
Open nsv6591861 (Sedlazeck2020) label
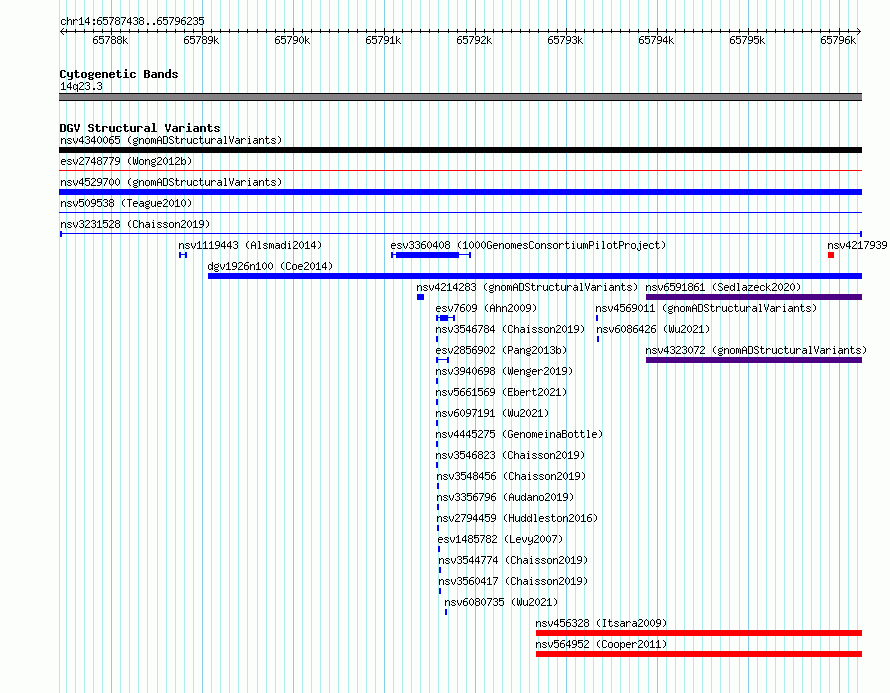pos(723,287)
